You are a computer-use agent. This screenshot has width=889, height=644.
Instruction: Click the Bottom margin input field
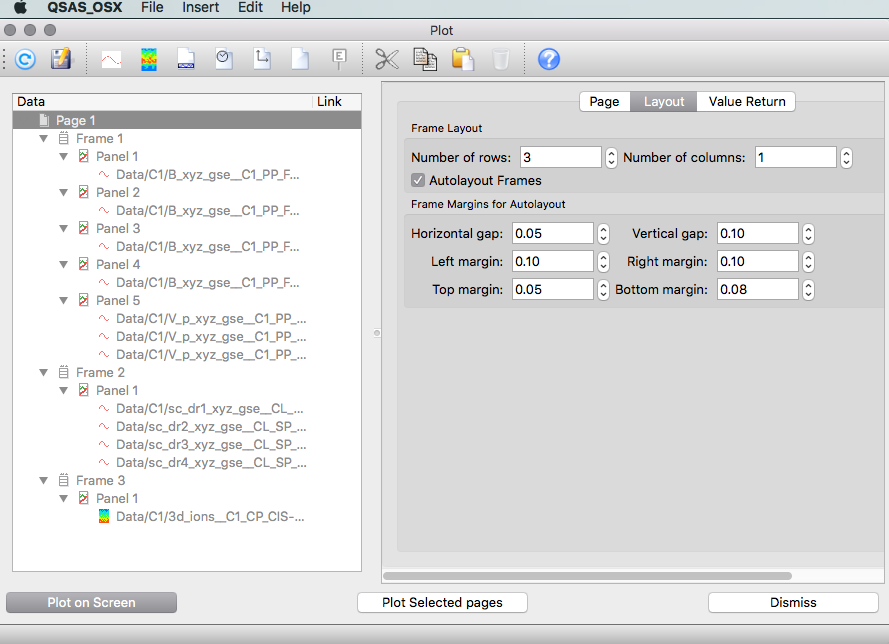click(756, 290)
